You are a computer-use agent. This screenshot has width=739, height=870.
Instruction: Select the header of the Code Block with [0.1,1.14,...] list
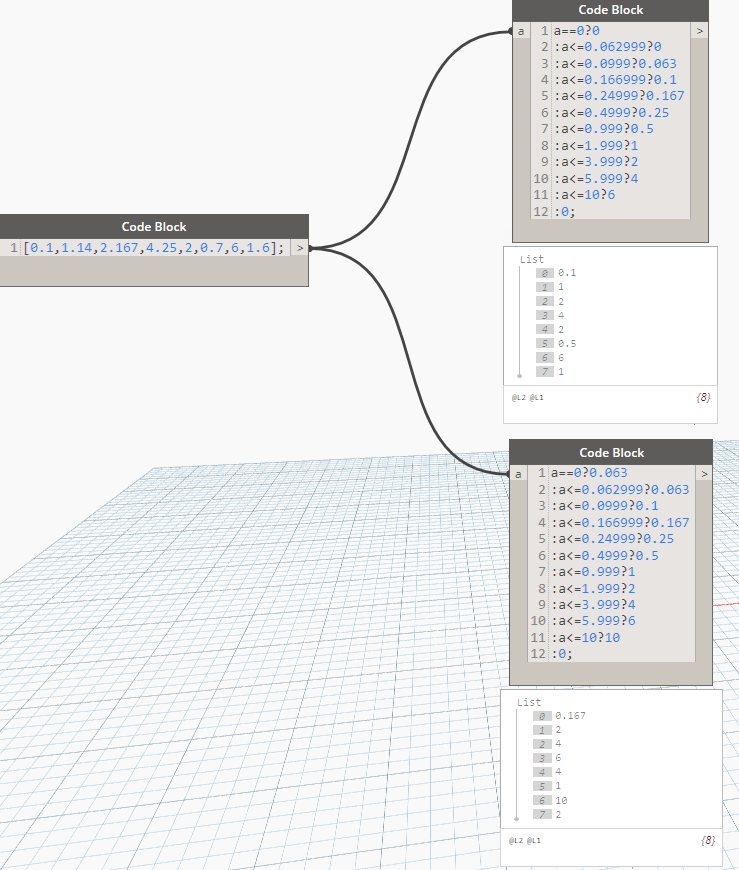pos(154,227)
